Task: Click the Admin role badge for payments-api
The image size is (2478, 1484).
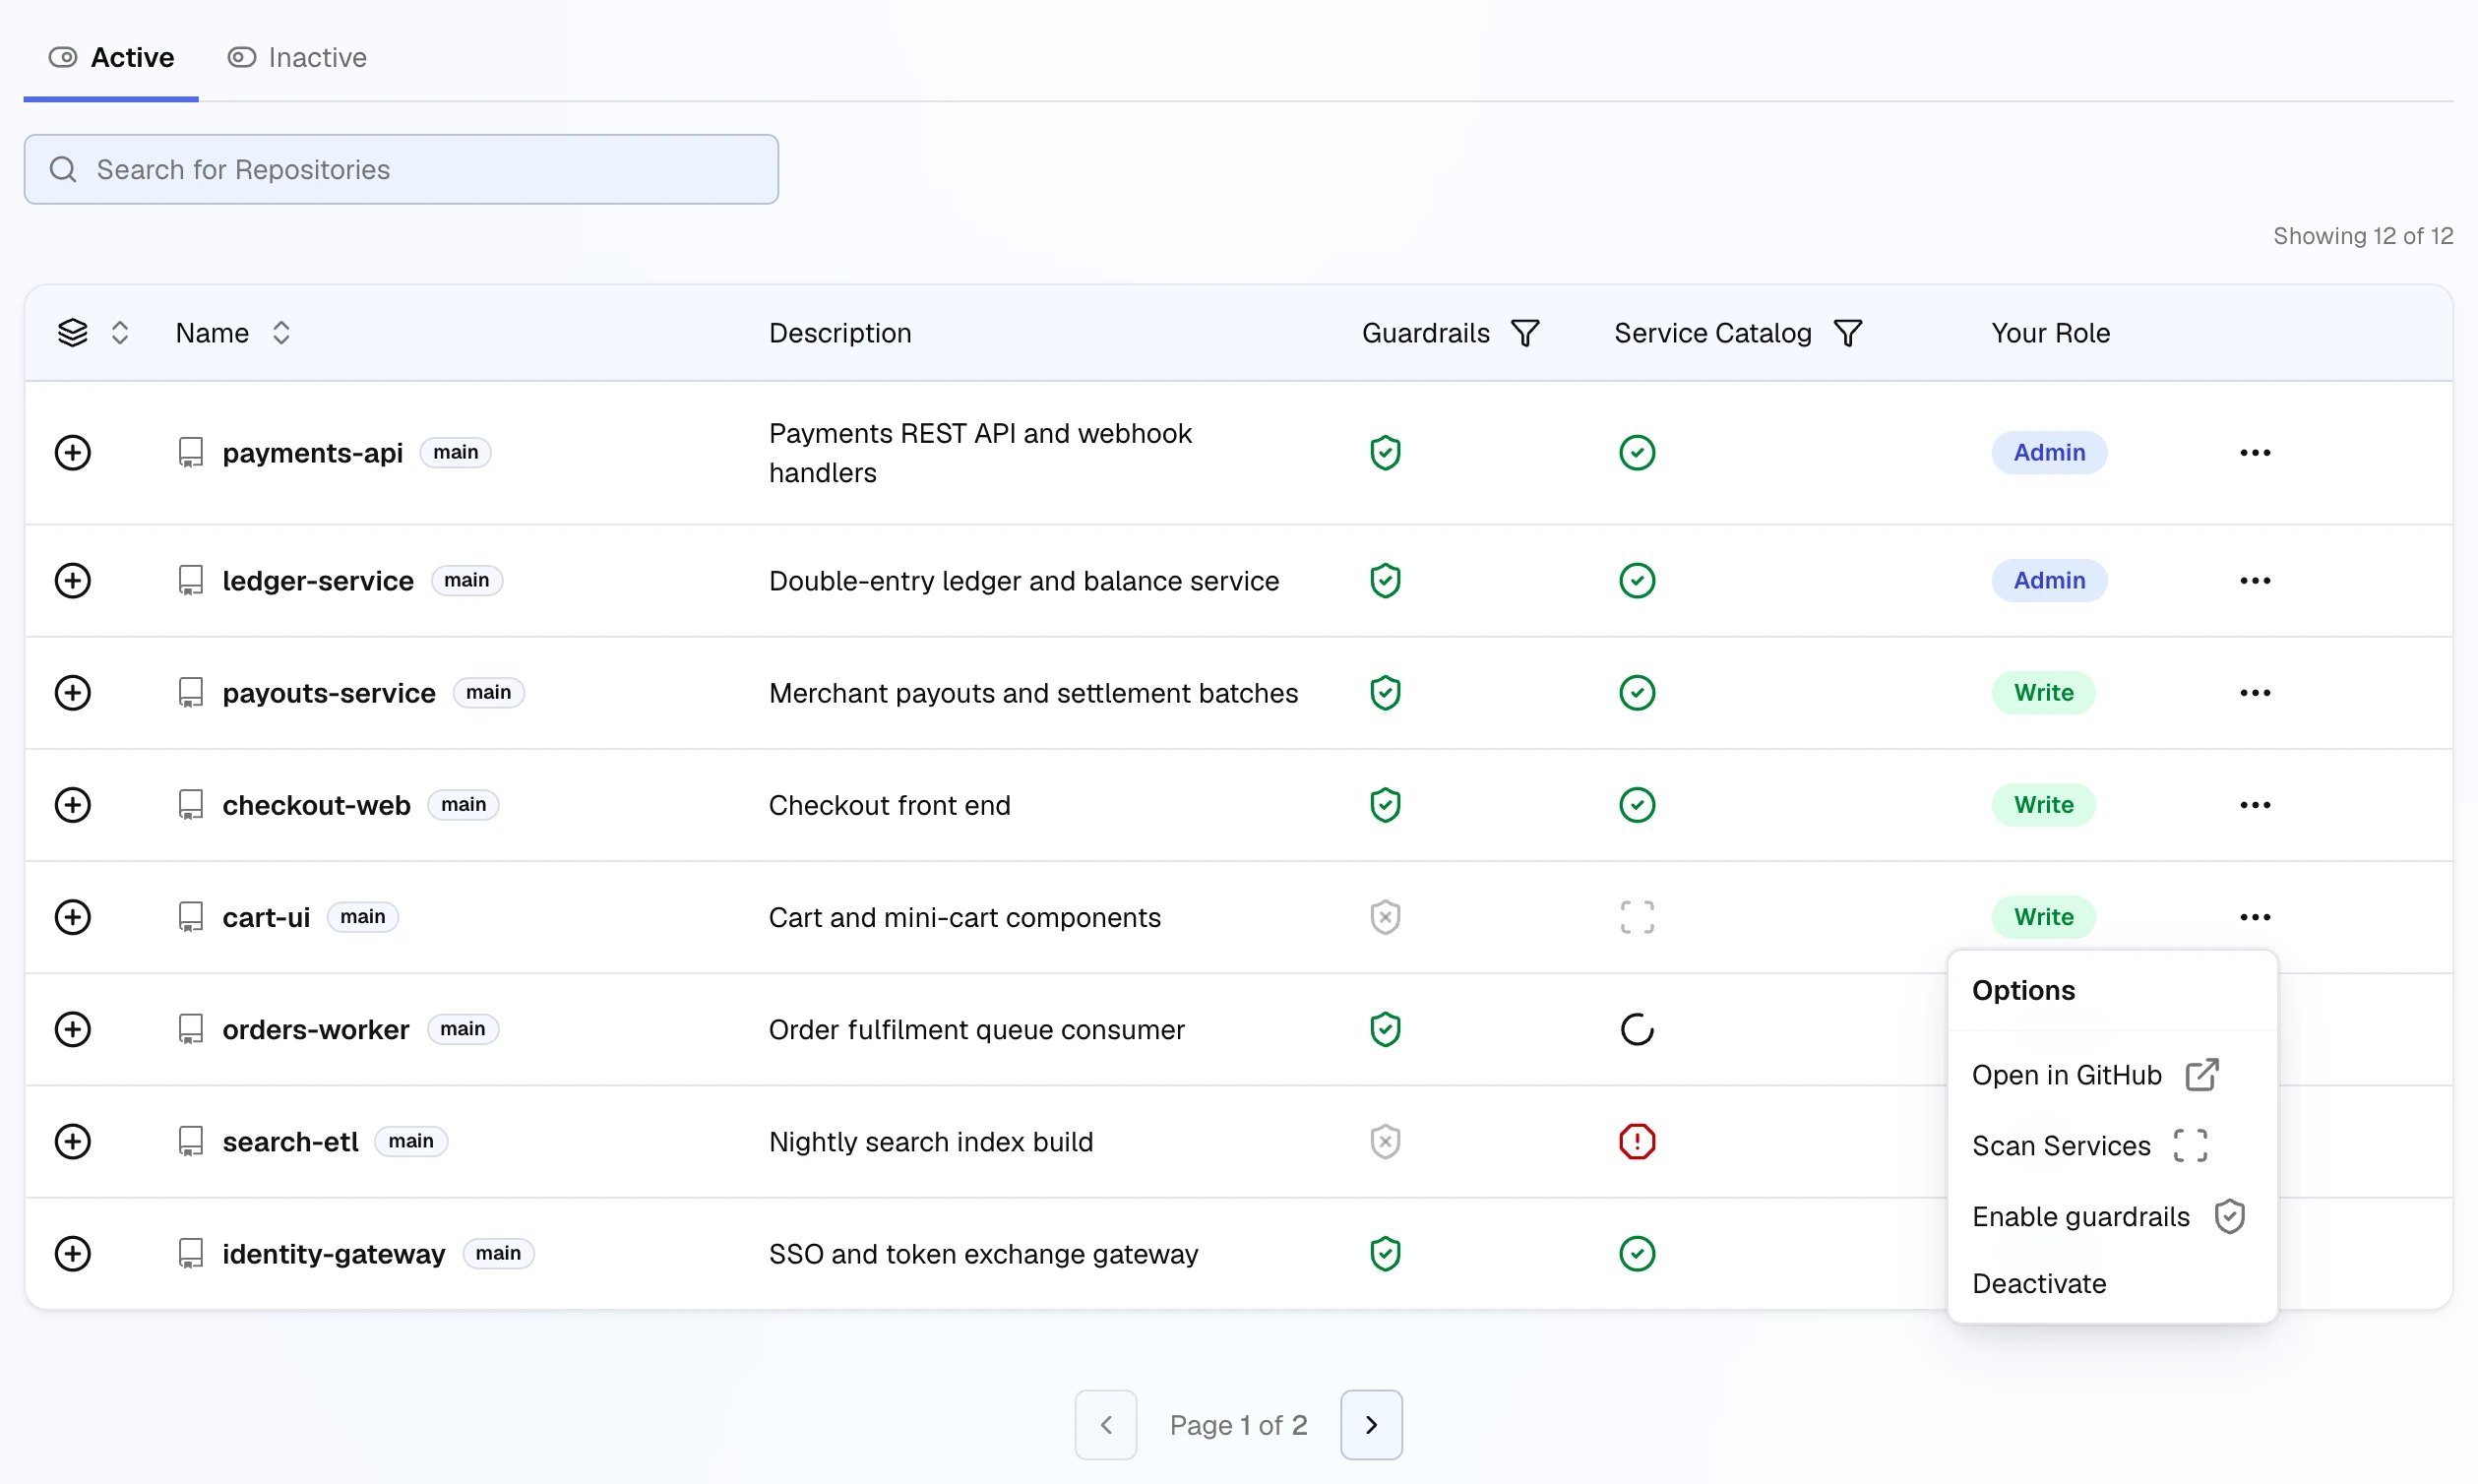Action: tap(2048, 452)
